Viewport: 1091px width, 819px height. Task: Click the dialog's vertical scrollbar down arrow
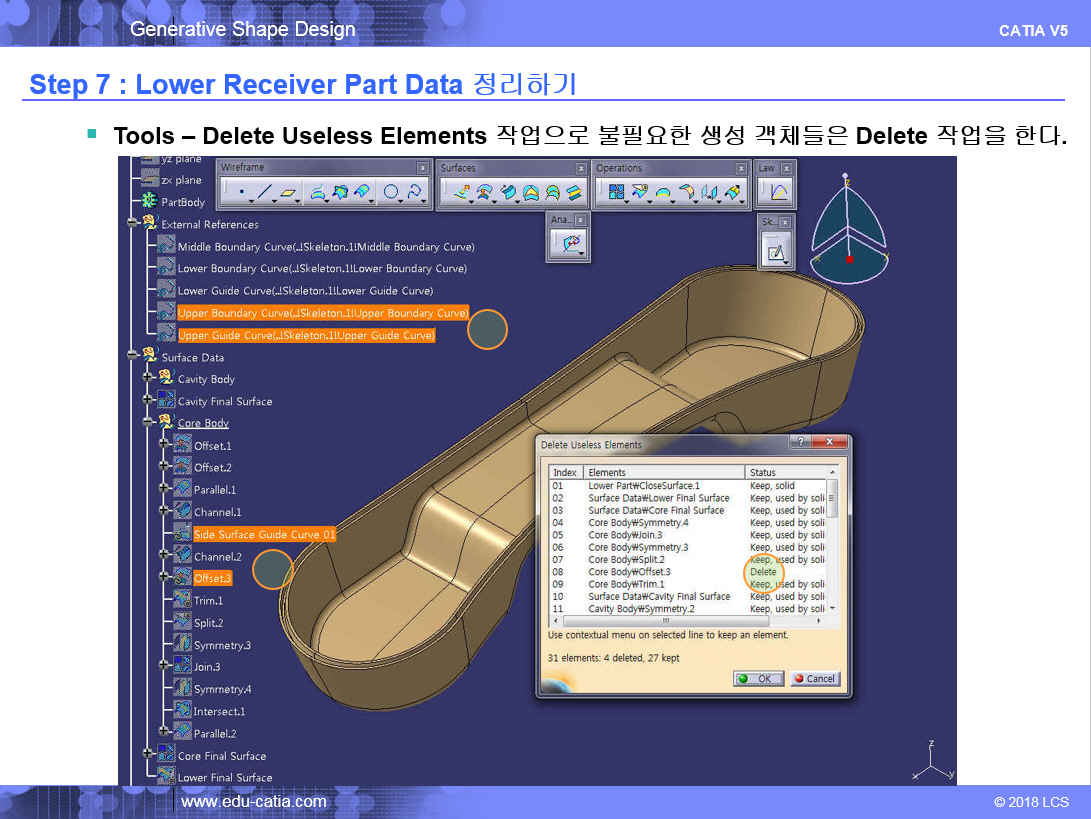coord(832,608)
